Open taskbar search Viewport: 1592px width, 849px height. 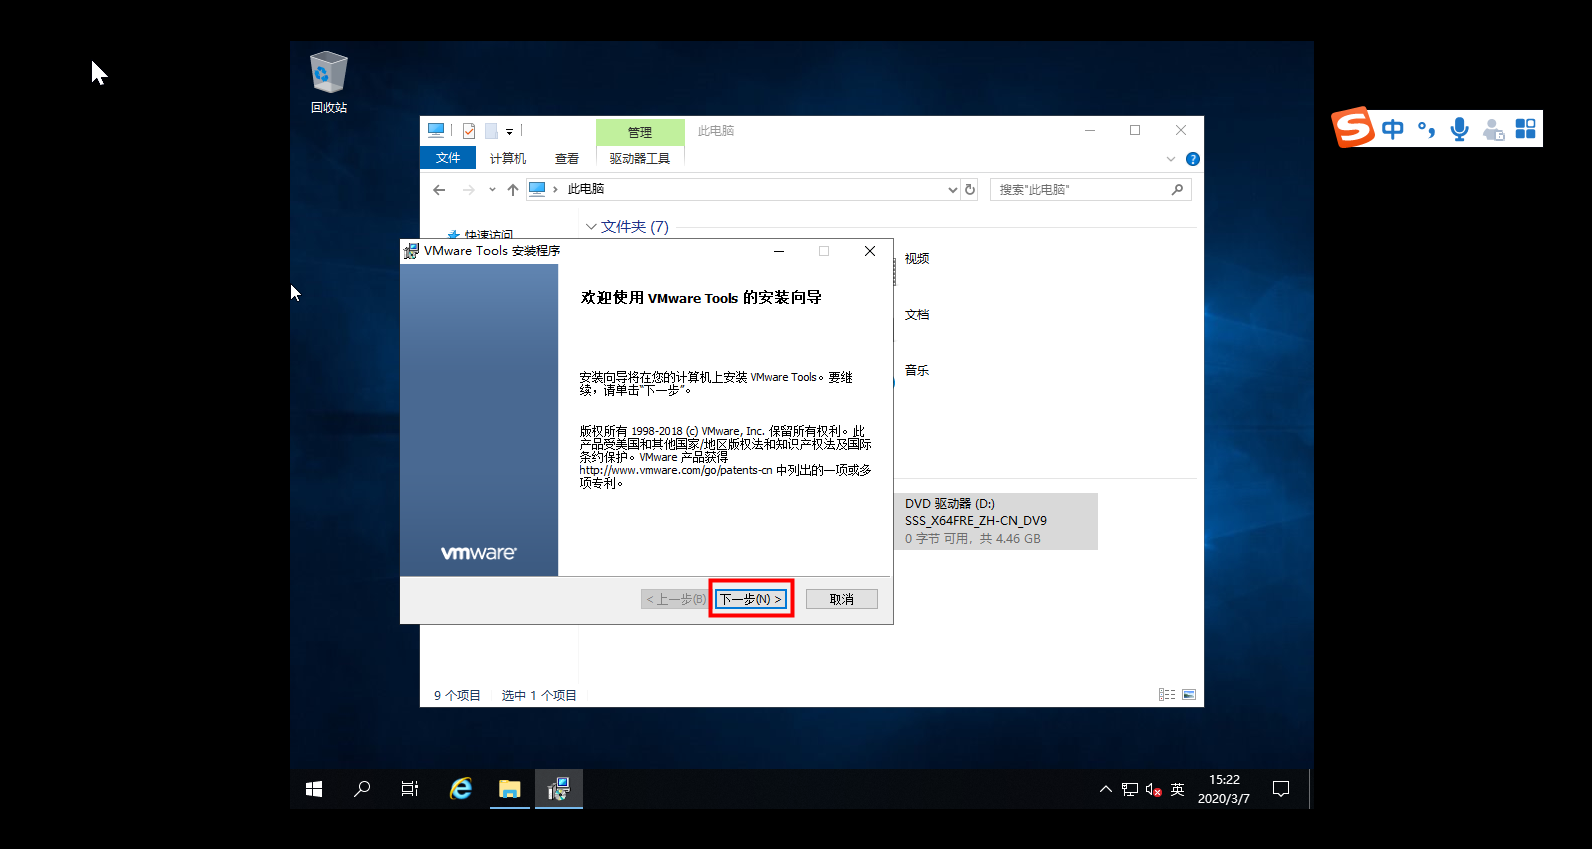362,789
